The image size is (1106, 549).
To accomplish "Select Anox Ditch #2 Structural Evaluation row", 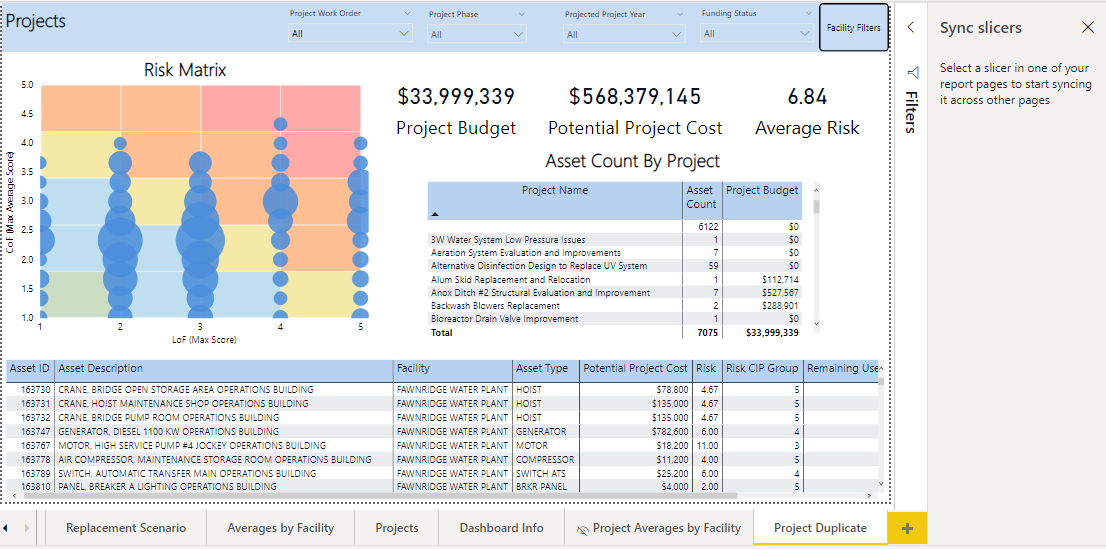I will pos(614,292).
